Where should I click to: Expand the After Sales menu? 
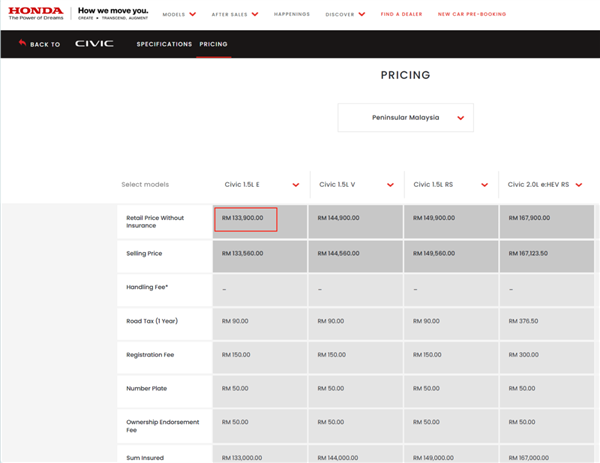pos(235,14)
